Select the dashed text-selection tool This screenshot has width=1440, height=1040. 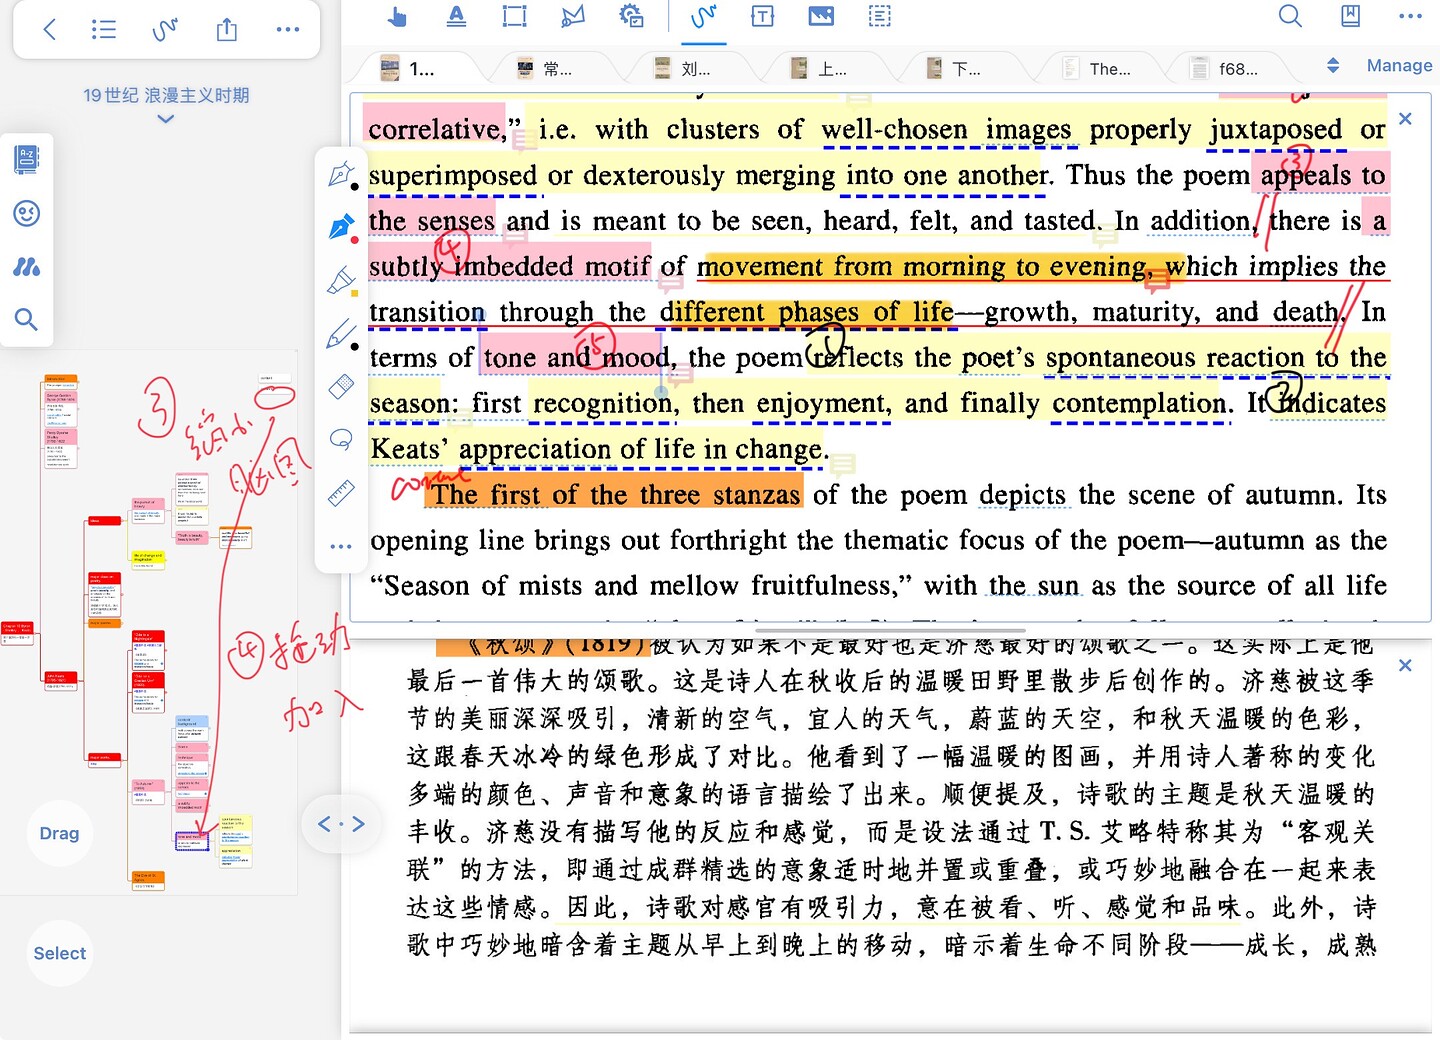880,16
